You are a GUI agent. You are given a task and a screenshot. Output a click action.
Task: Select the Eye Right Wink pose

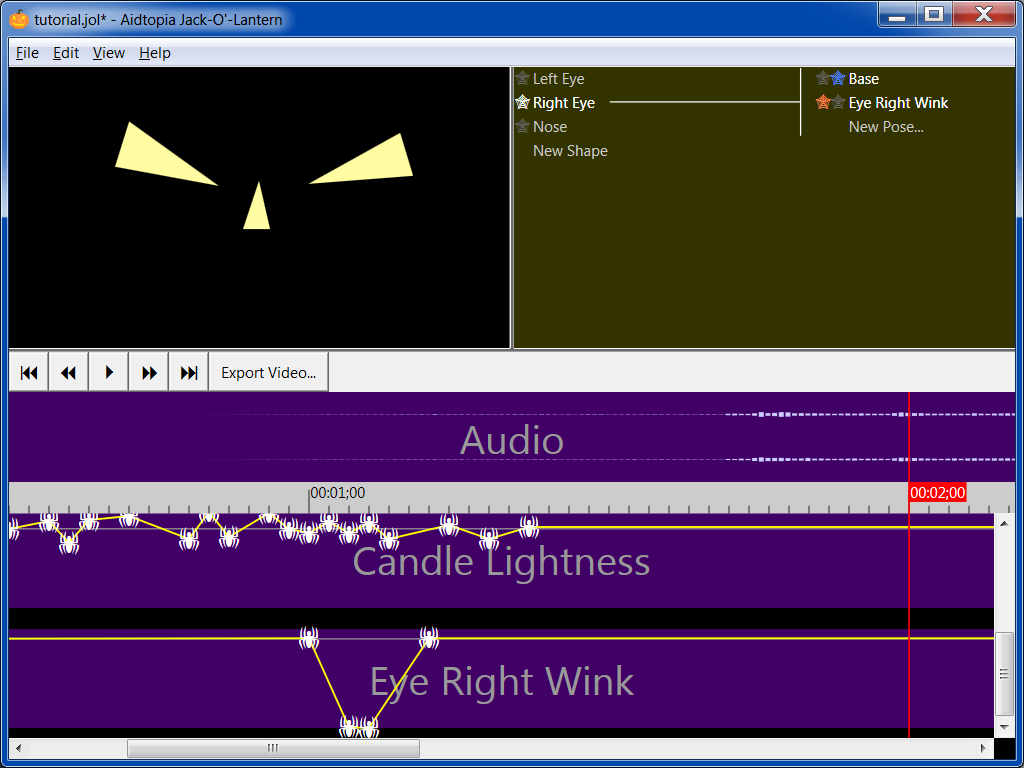898,103
